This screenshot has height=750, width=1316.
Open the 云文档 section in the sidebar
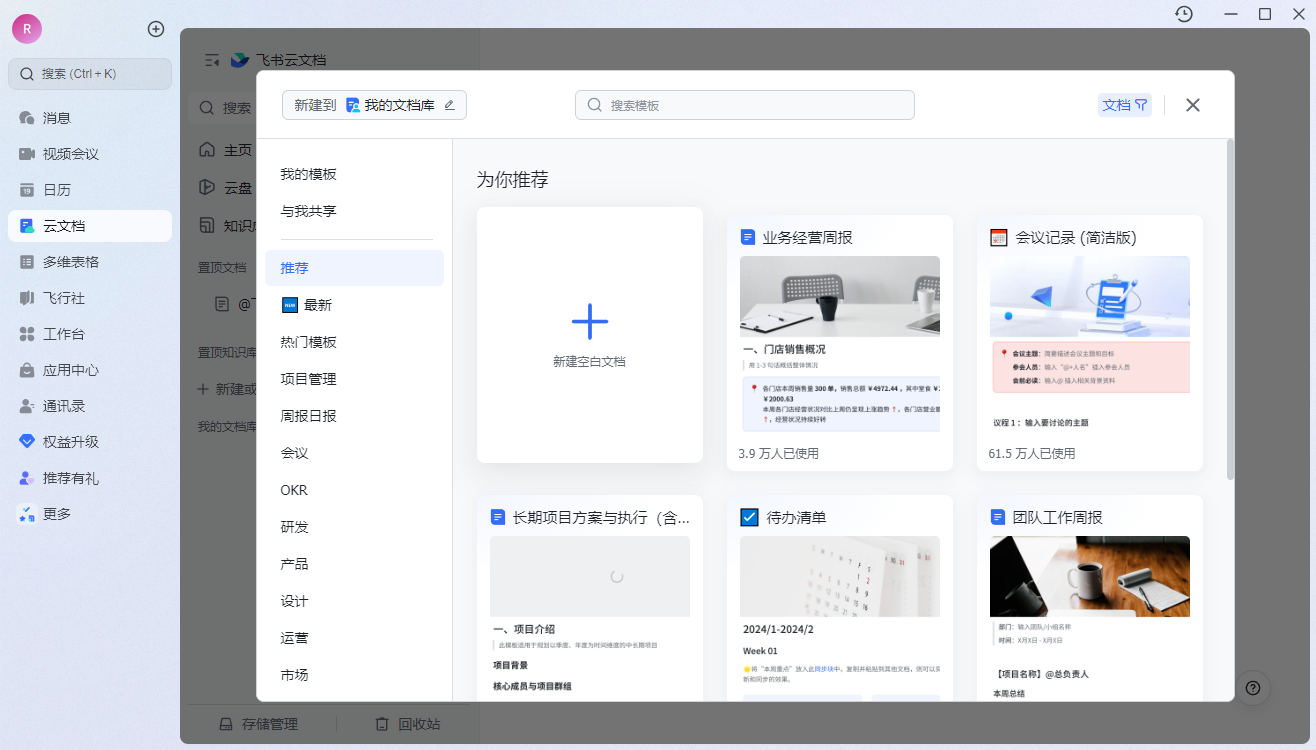pos(89,225)
